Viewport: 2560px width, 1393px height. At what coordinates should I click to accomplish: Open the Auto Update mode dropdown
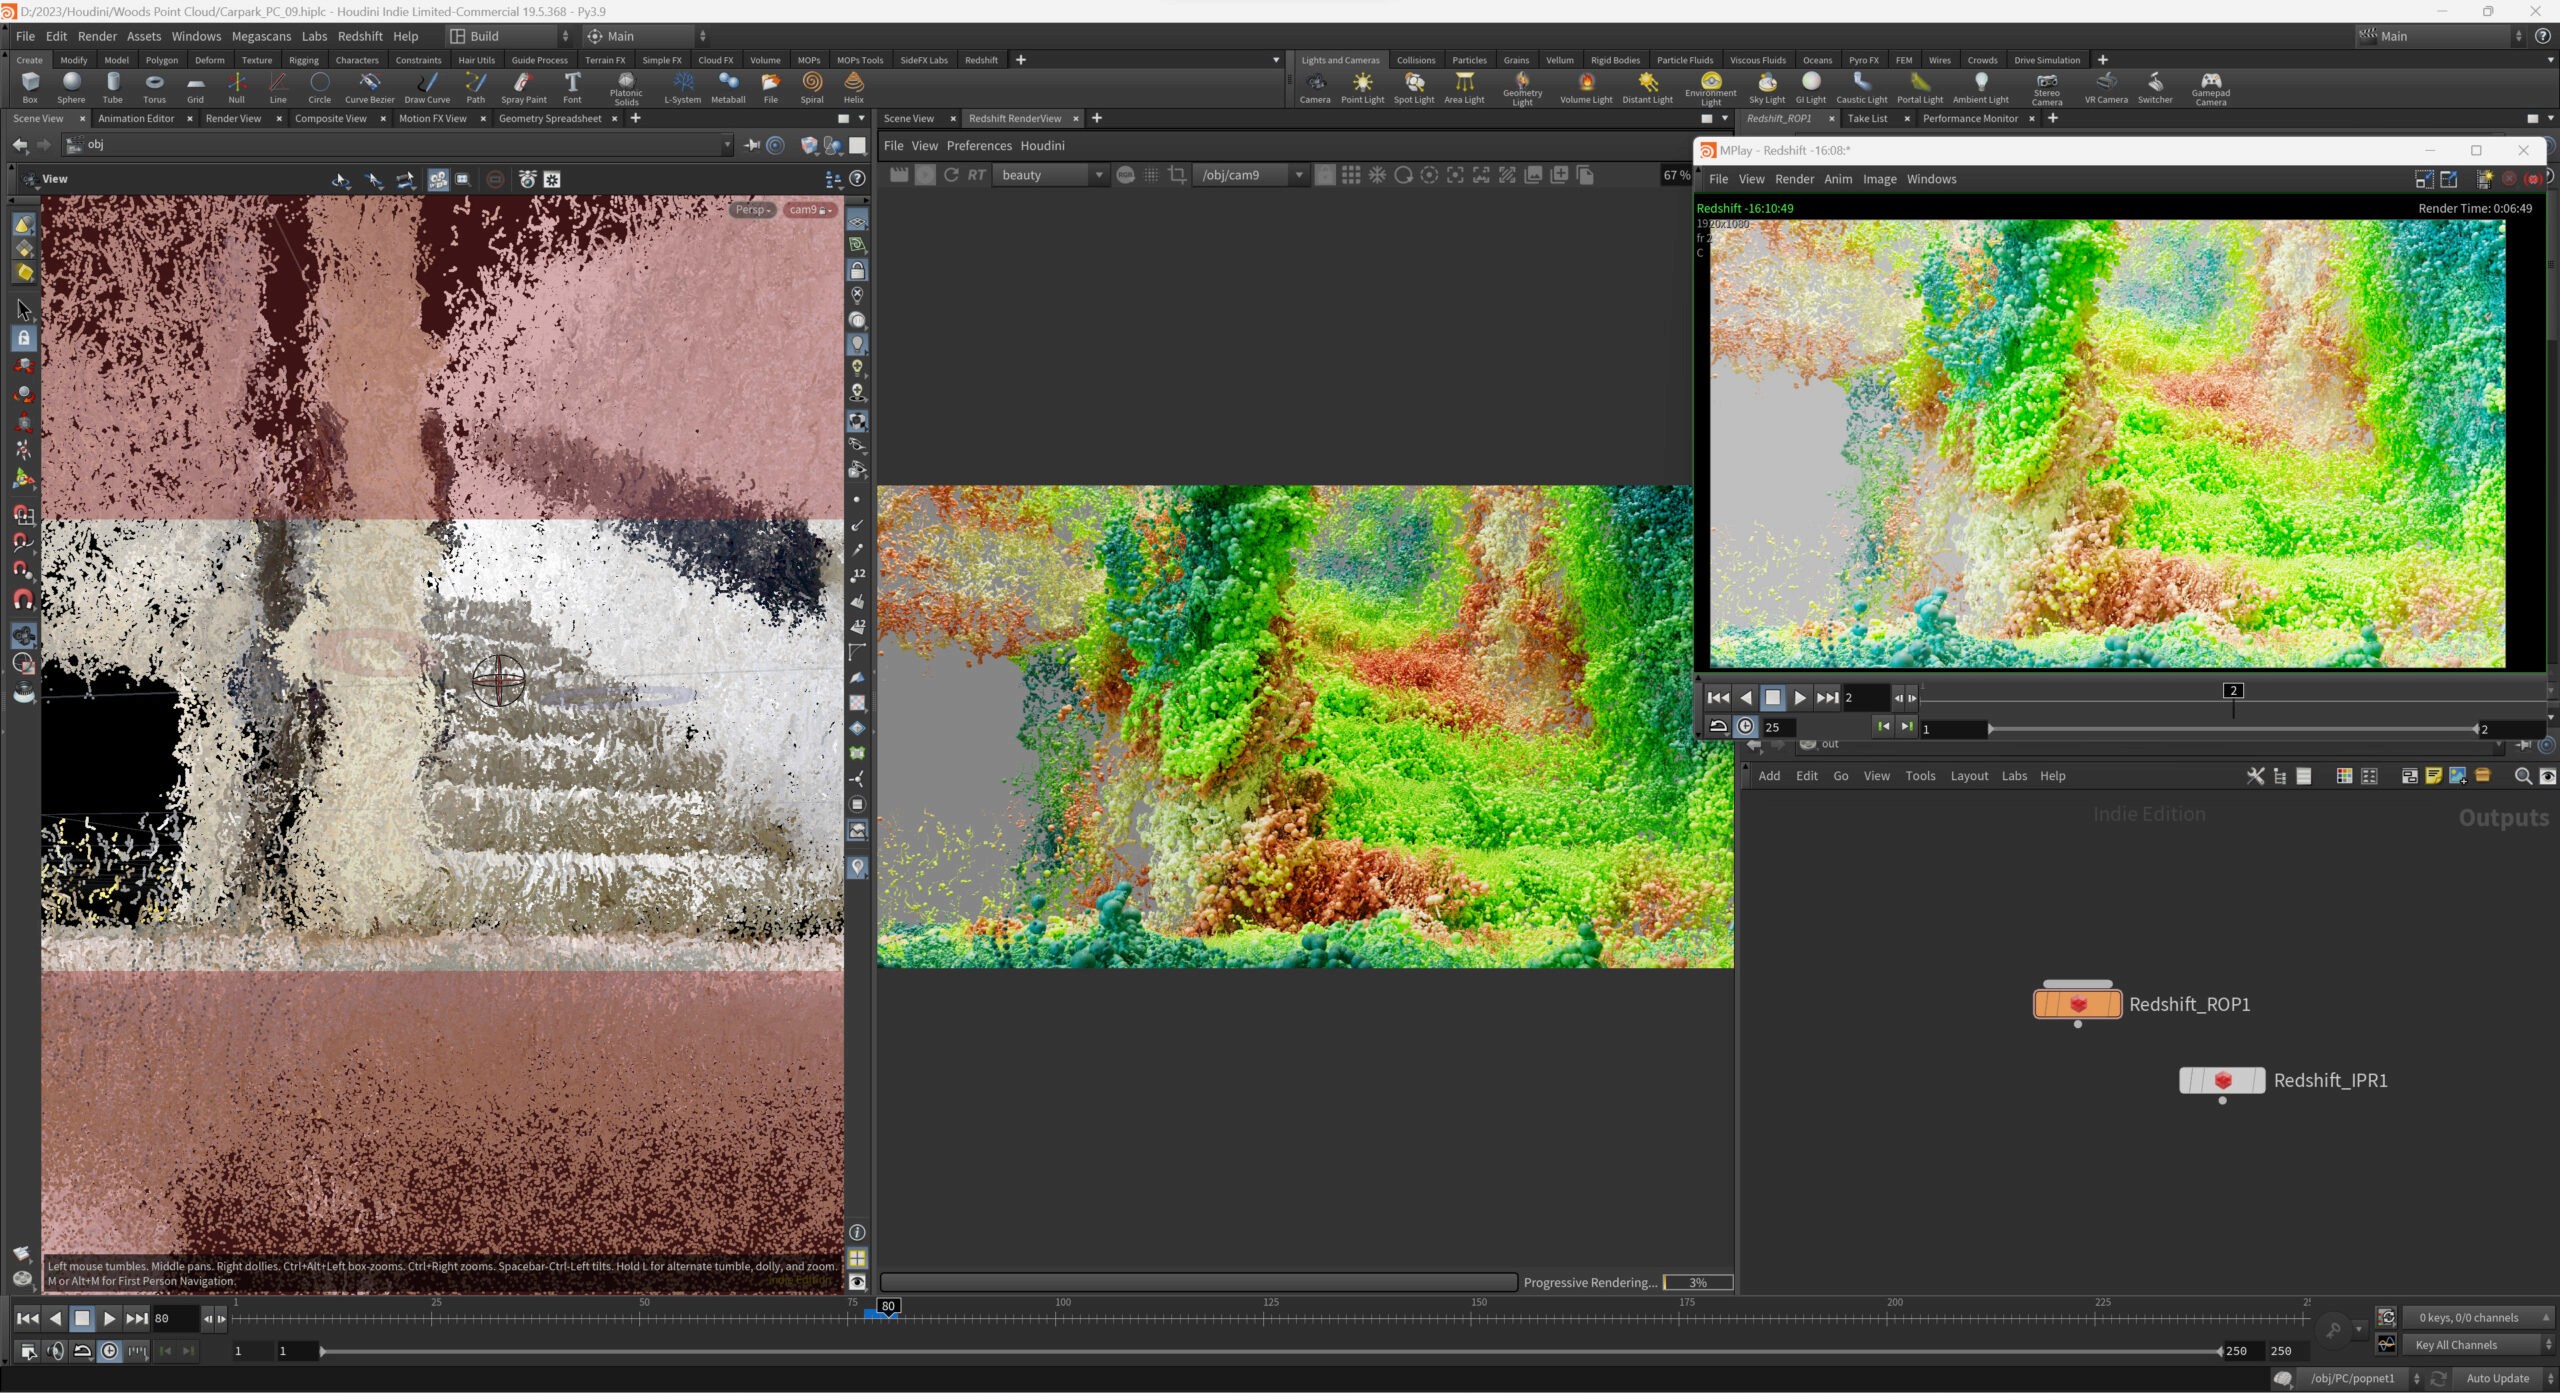2505,1378
